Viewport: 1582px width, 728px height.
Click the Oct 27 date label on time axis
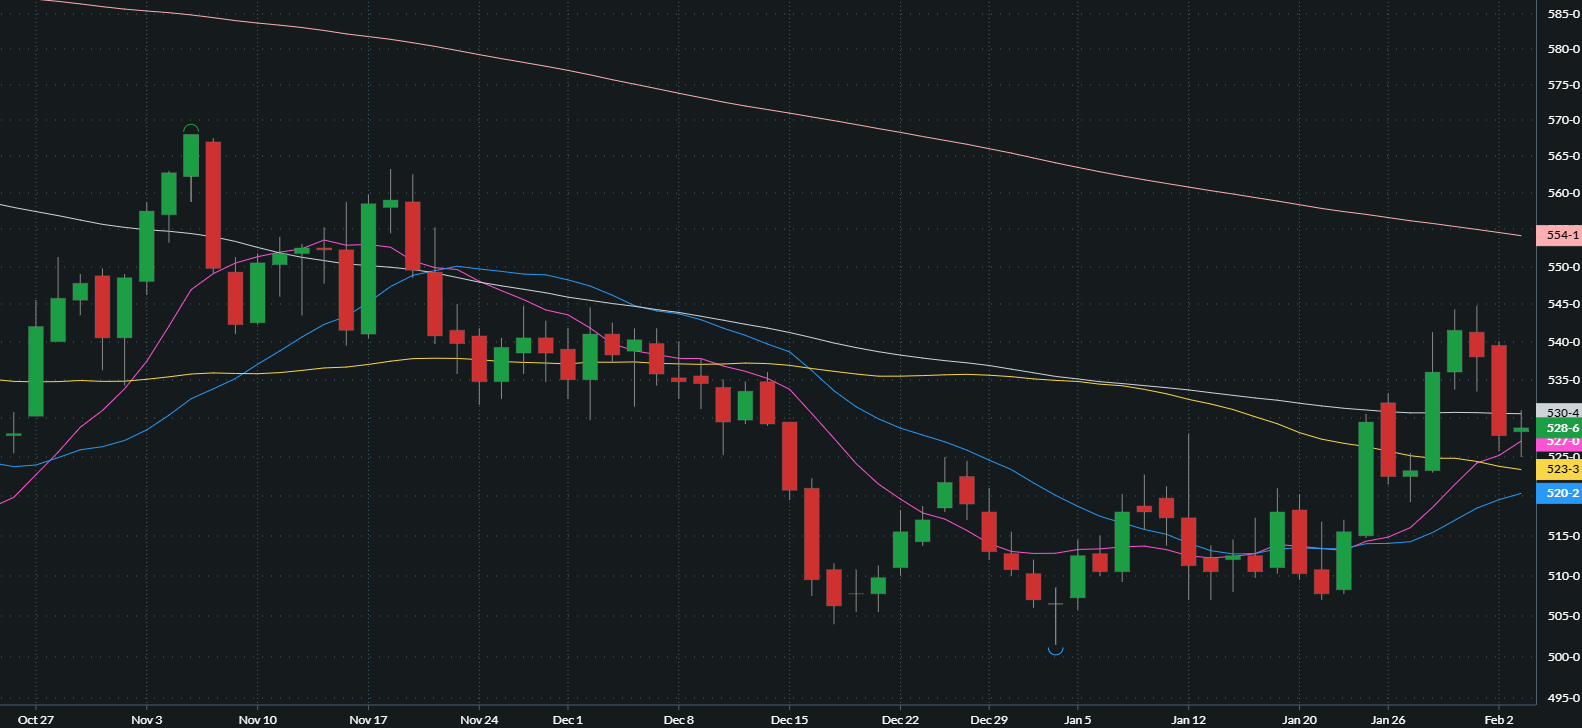pyautogui.click(x=36, y=720)
